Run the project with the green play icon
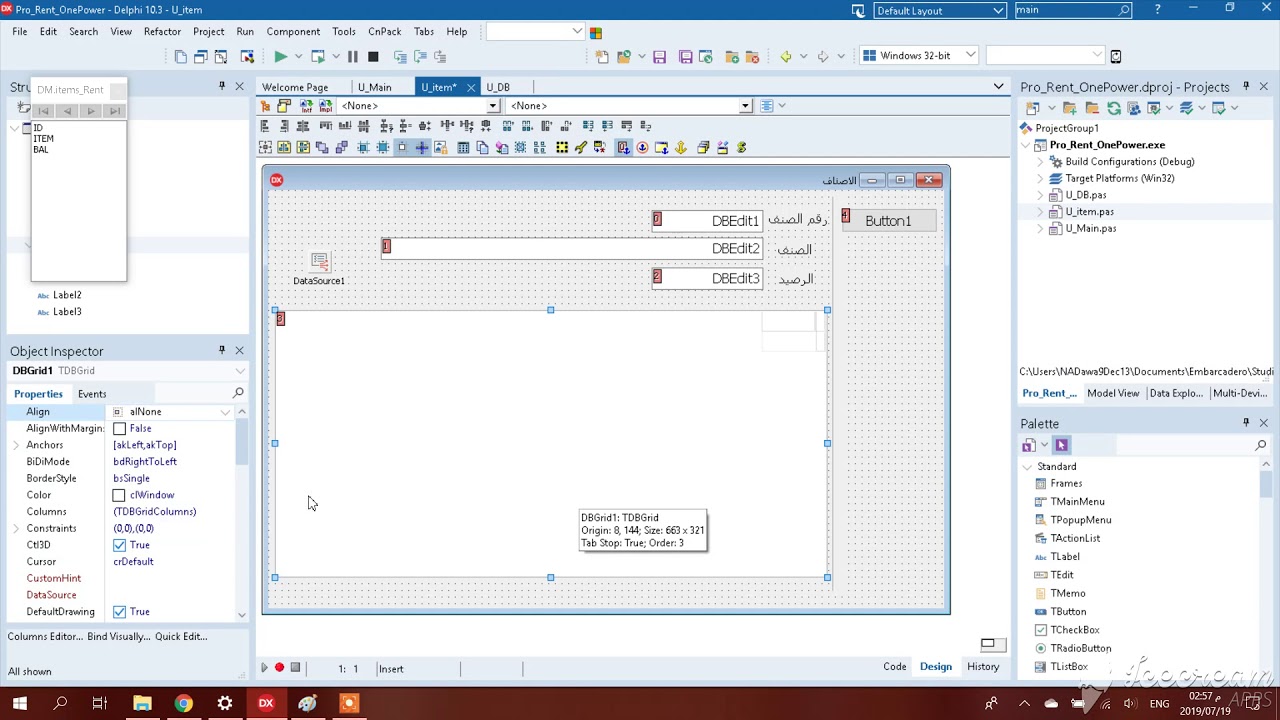 (281, 57)
